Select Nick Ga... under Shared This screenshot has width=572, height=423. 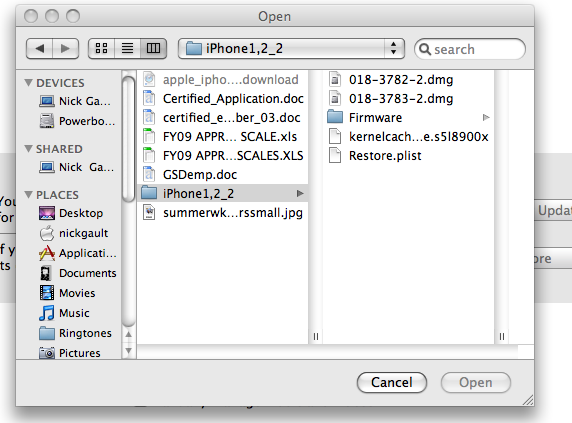(76, 167)
